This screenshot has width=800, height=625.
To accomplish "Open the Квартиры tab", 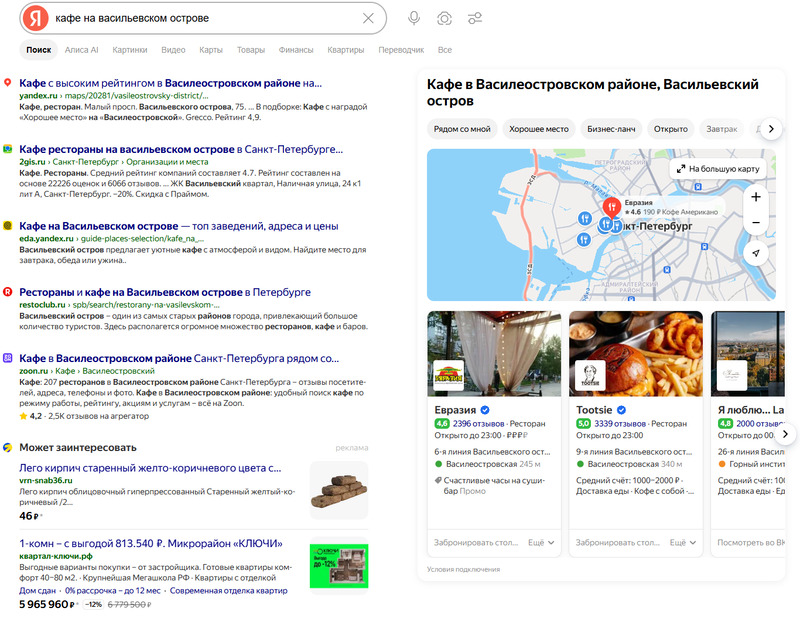I will click(345, 50).
